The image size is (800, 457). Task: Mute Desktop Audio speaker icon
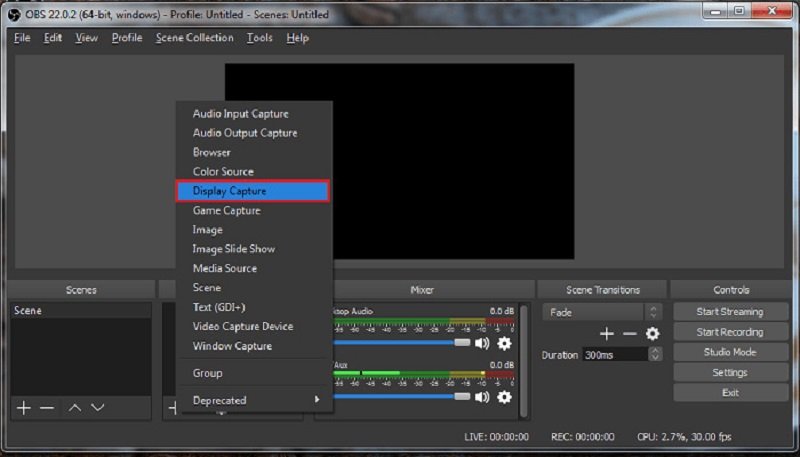(483, 343)
